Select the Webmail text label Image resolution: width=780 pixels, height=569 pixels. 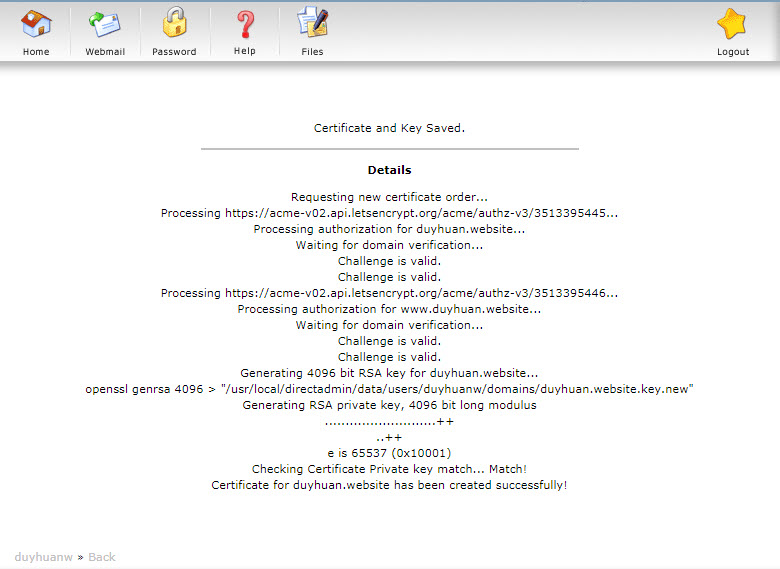tap(105, 52)
